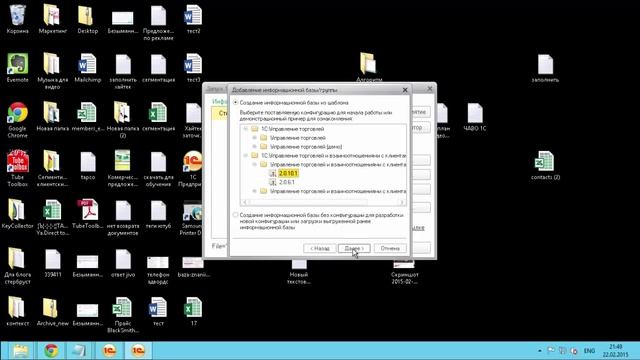This screenshot has width=640, height=360.
Task: Select template version 2.0.10.1
Action: [x=288, y=173]
